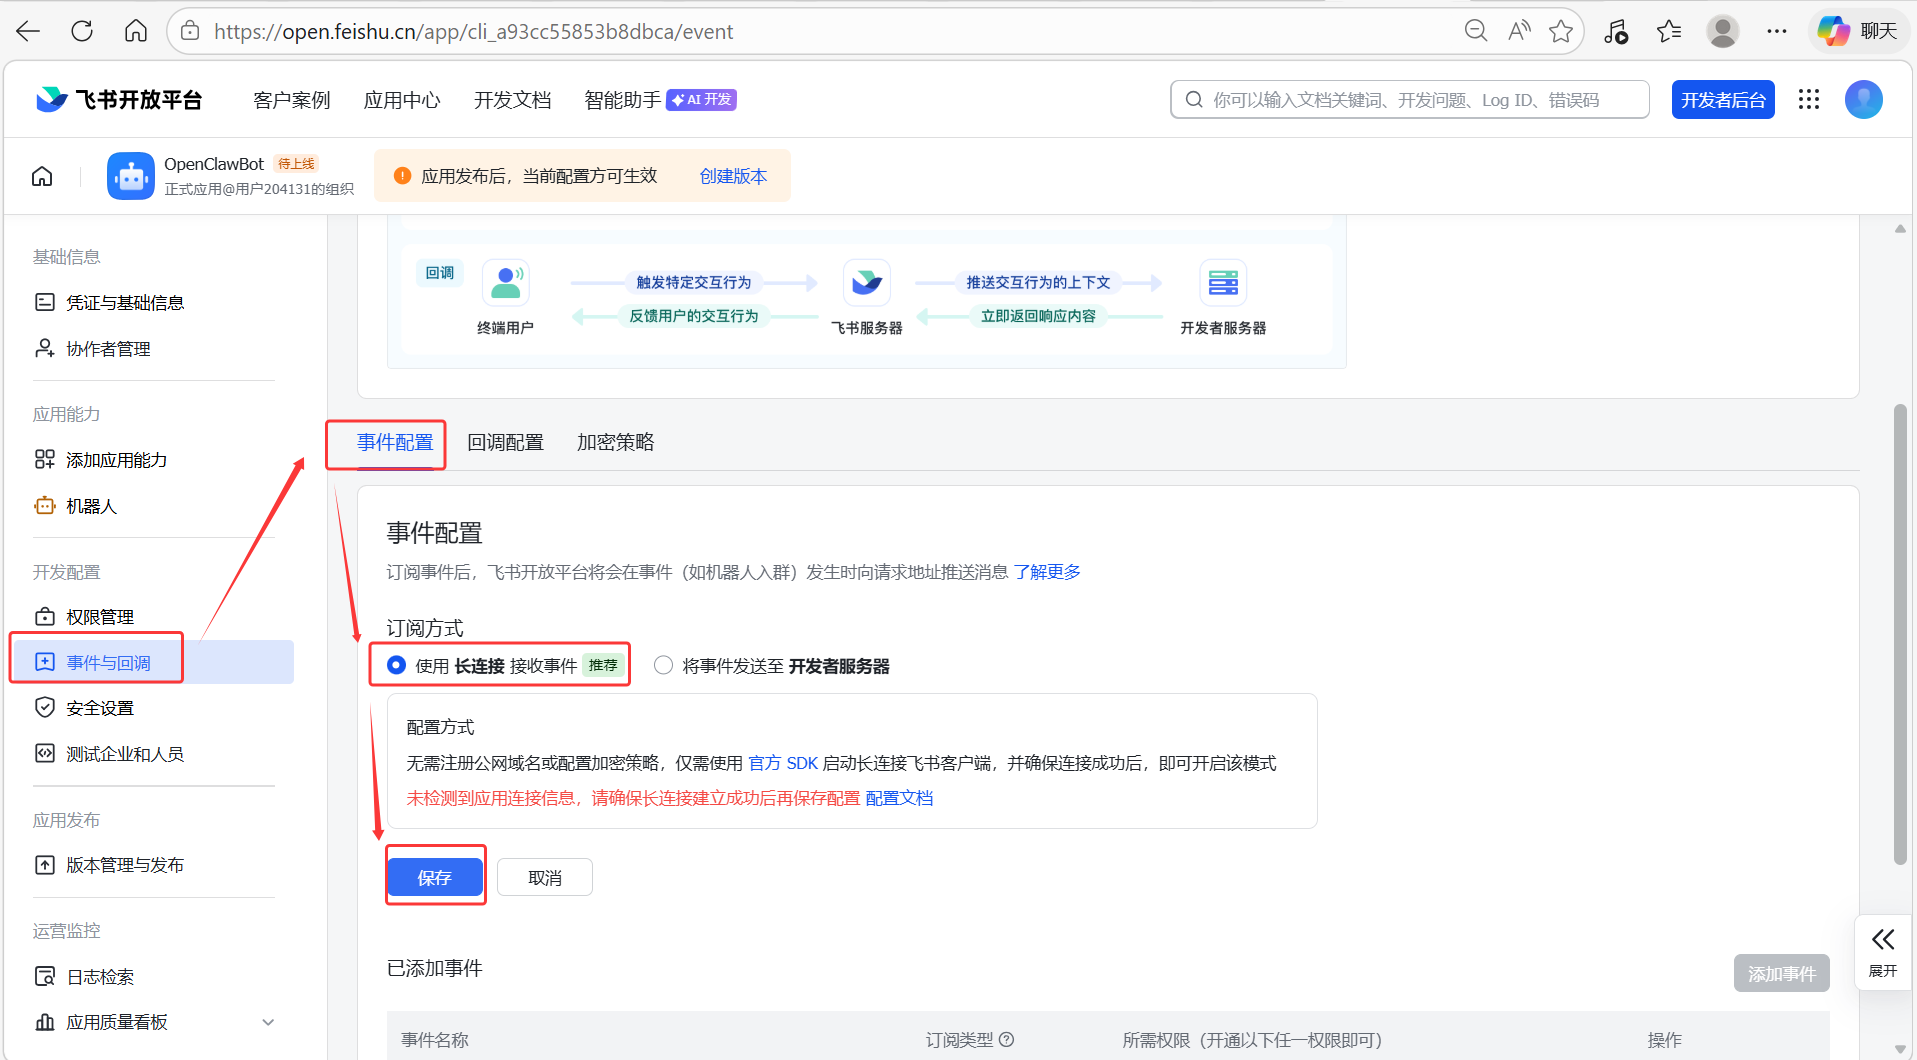
Task: Open 测试企业和人员 in sidebar
Action: point(125,754)
